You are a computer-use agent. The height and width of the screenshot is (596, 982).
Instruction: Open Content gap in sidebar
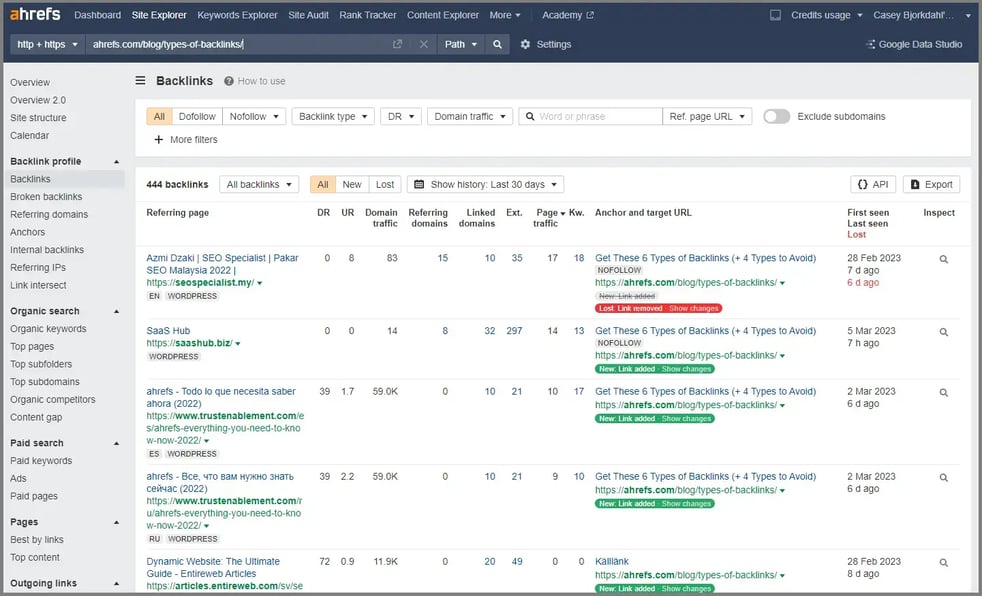click(x=36, y=418)
